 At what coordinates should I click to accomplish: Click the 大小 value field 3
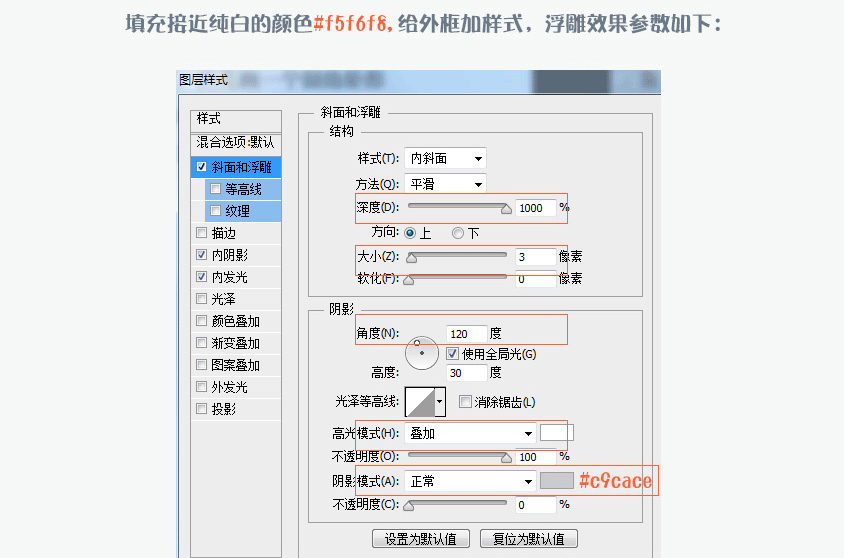click(x=535, y=257)
